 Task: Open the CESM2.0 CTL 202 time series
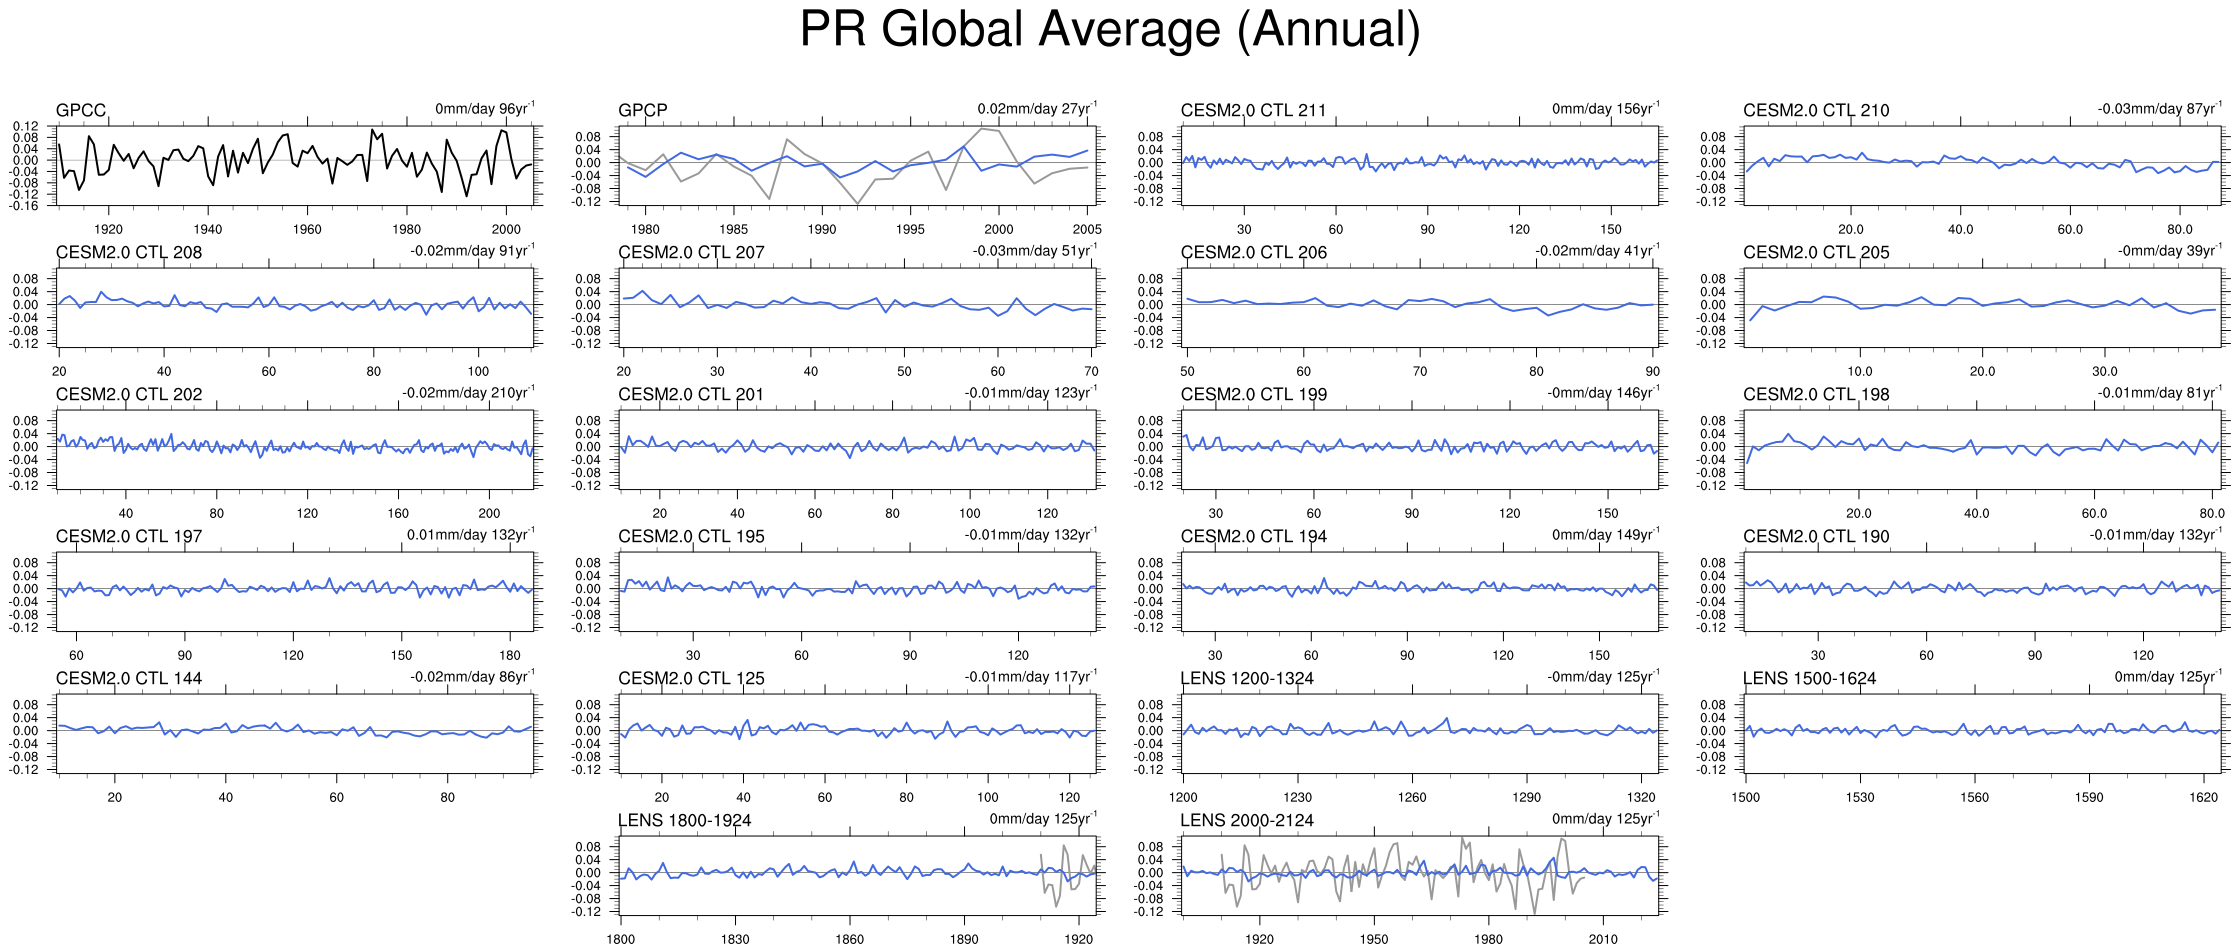point(296,450)
